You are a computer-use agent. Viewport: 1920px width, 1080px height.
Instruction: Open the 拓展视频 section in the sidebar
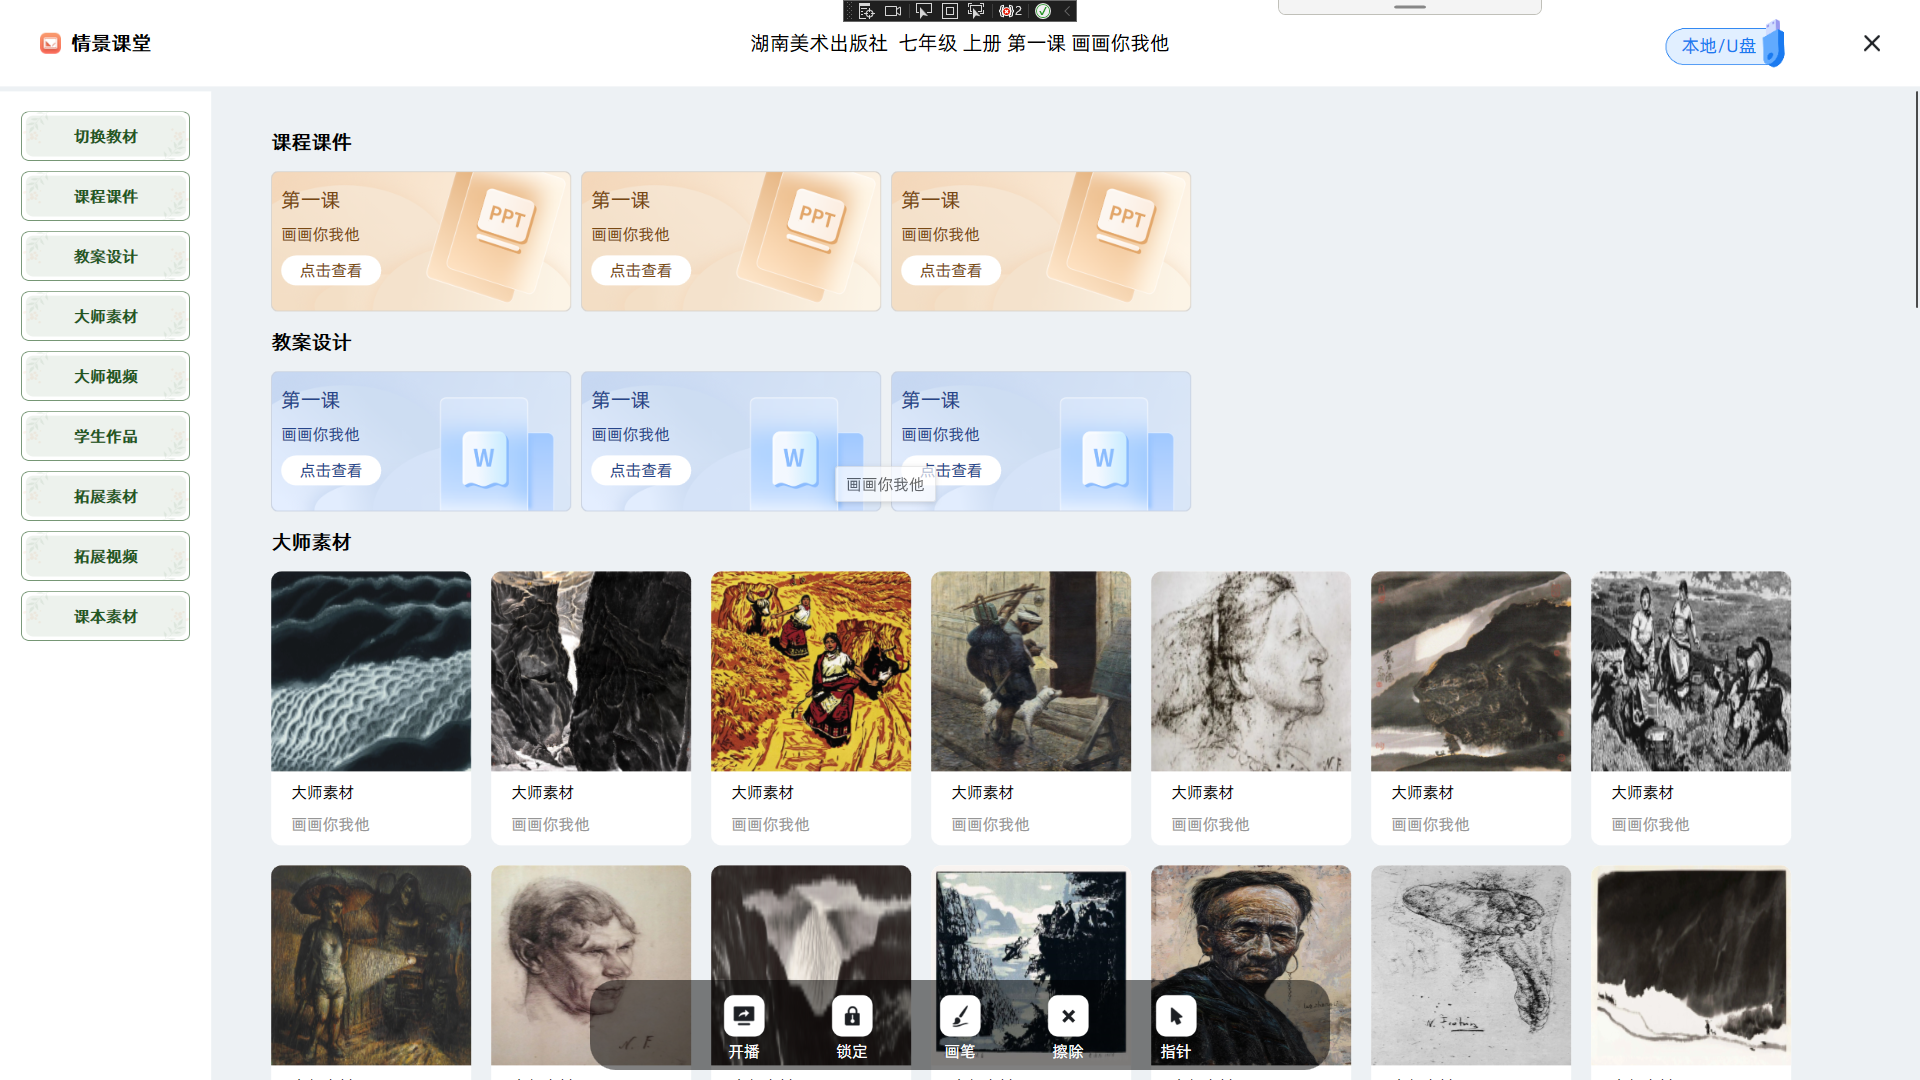tap(105, 556)
